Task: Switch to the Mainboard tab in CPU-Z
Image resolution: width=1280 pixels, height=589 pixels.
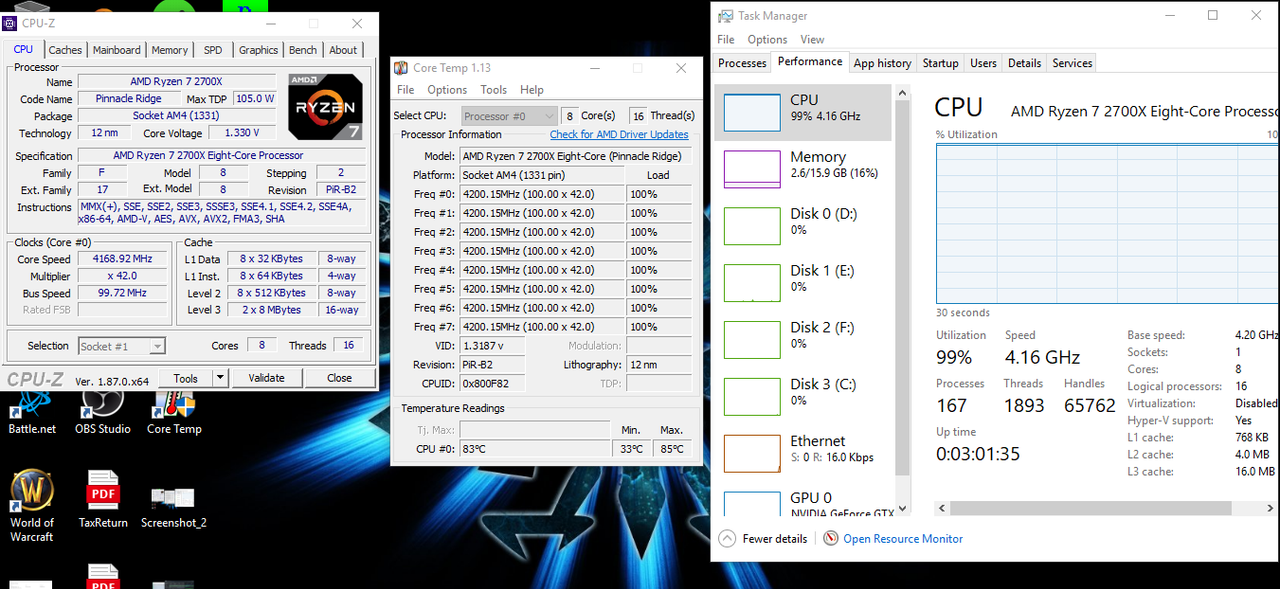Action: (x=117, y=50)
